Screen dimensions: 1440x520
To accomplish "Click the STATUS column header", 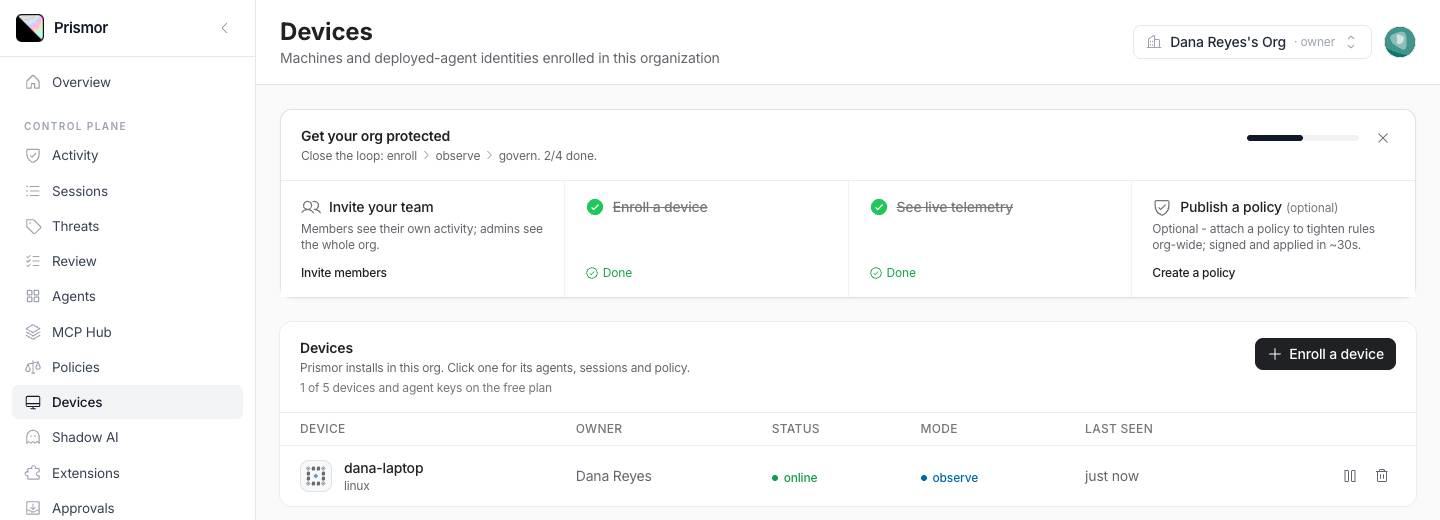I will tap(796, 429).
